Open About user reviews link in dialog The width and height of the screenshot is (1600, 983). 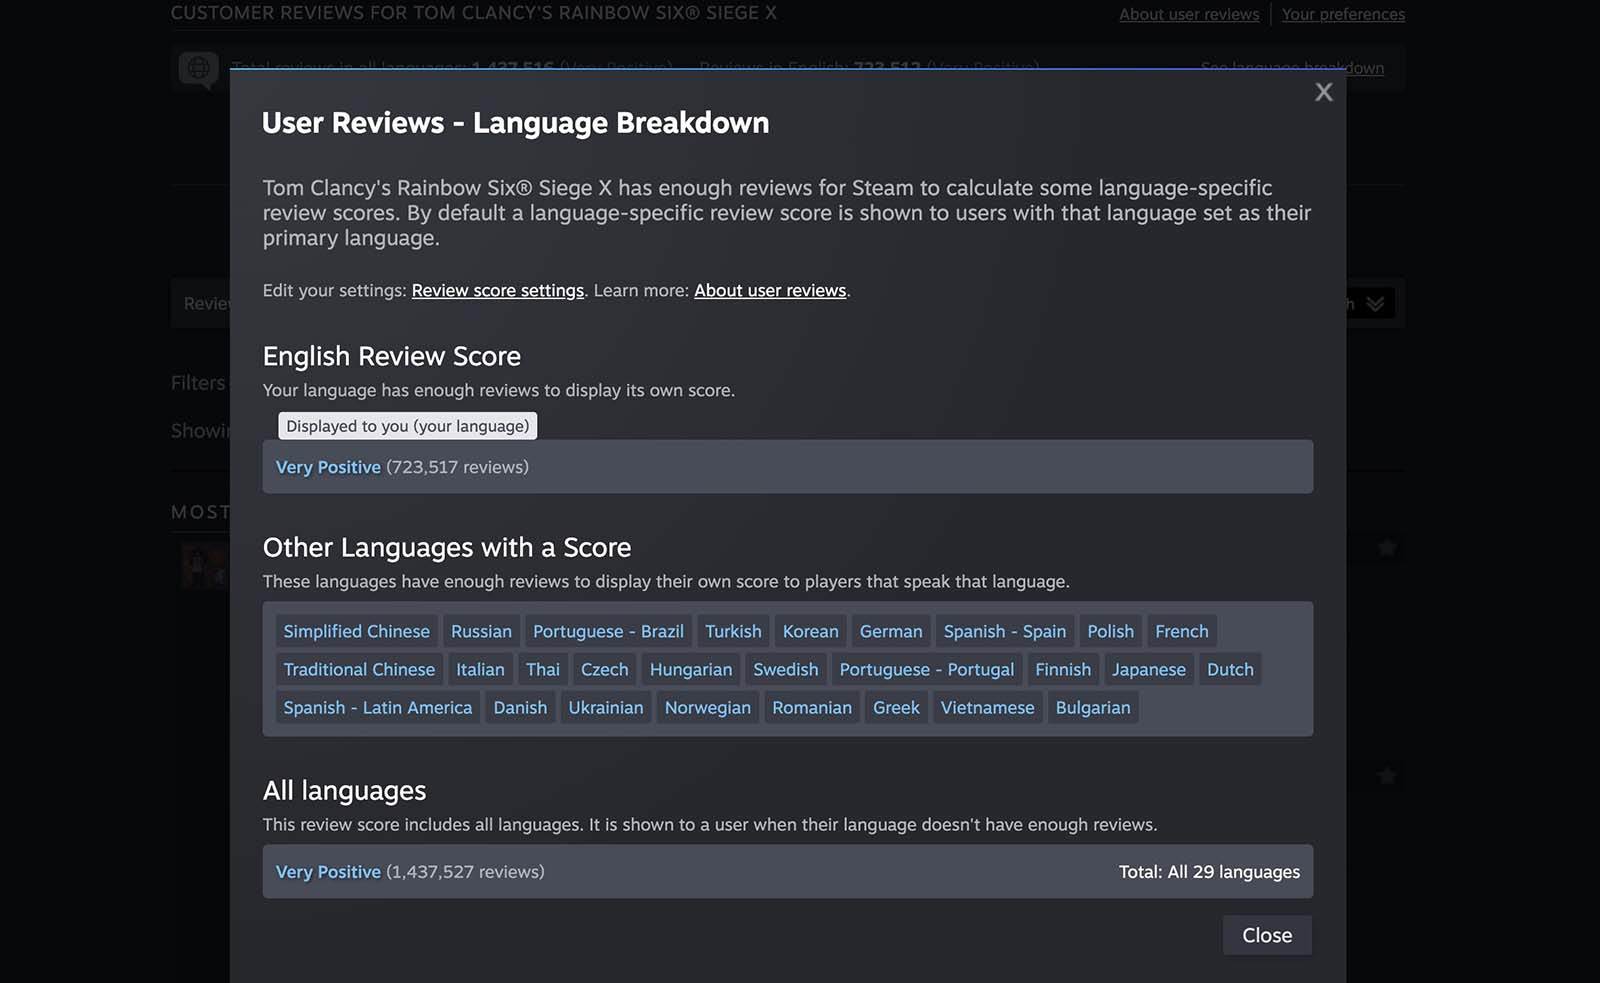pyautogui.click(x=770, y=290)
